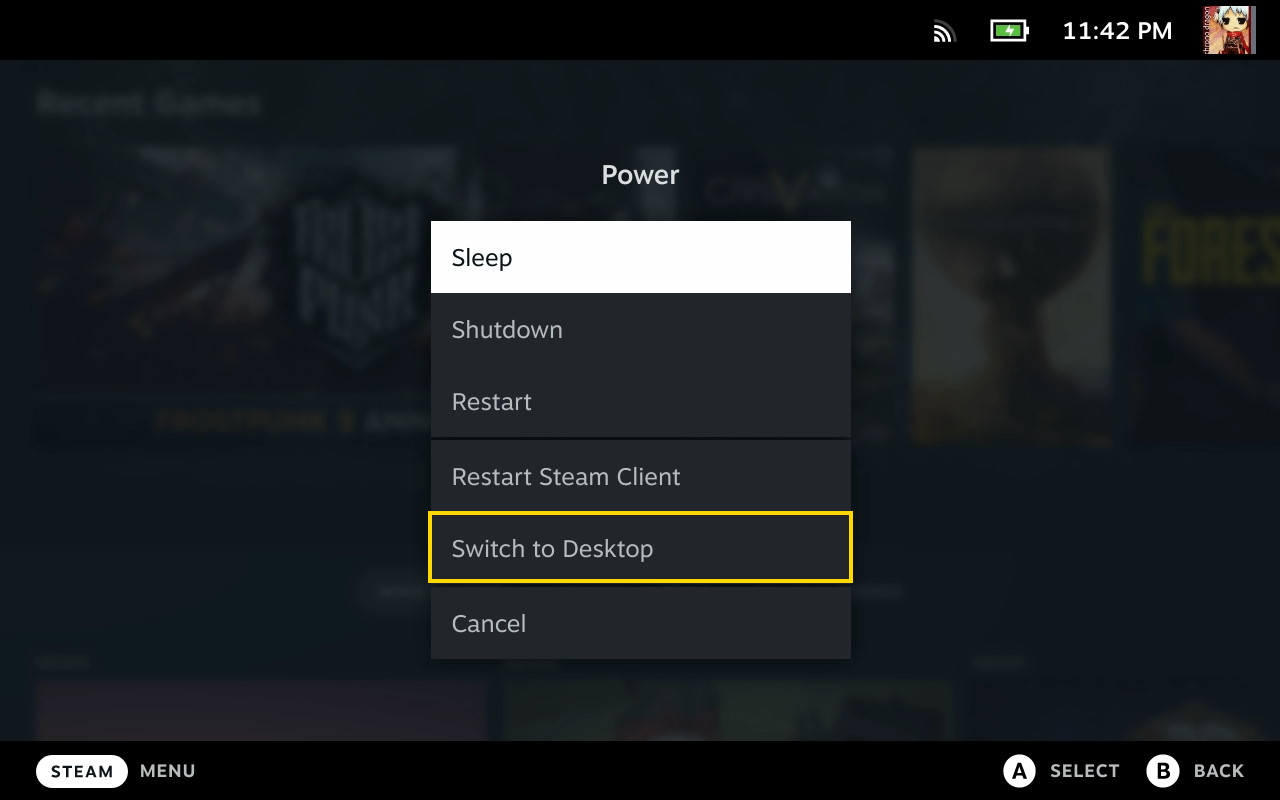Select Switch to Desktop option

(x=641, y=548)
